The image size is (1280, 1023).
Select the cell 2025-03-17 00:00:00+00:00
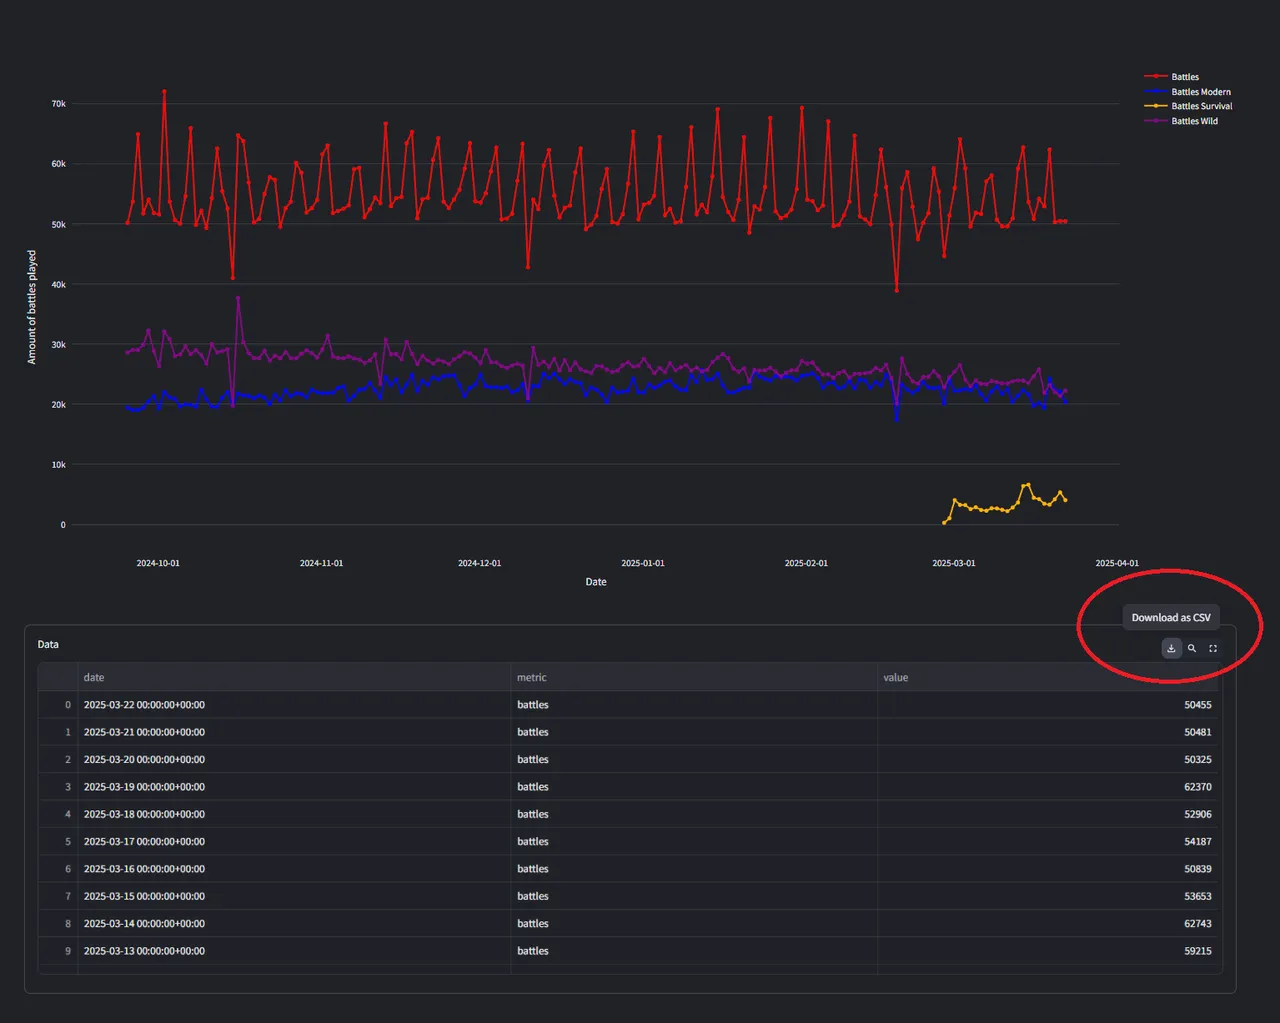(x=294, y=841)
